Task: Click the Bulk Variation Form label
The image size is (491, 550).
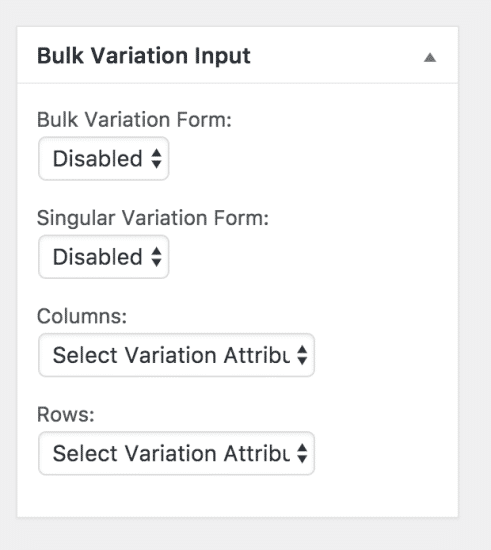Action: tap(134, 120)
